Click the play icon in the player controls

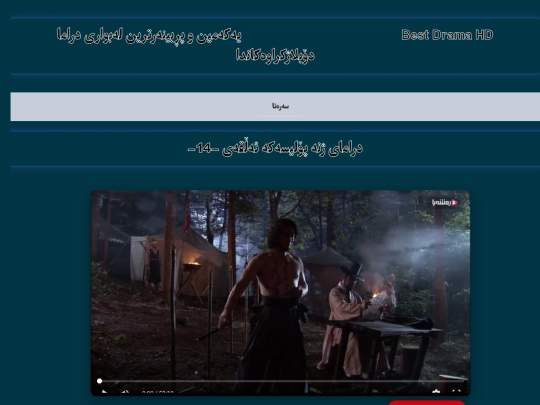pos(104,392)
